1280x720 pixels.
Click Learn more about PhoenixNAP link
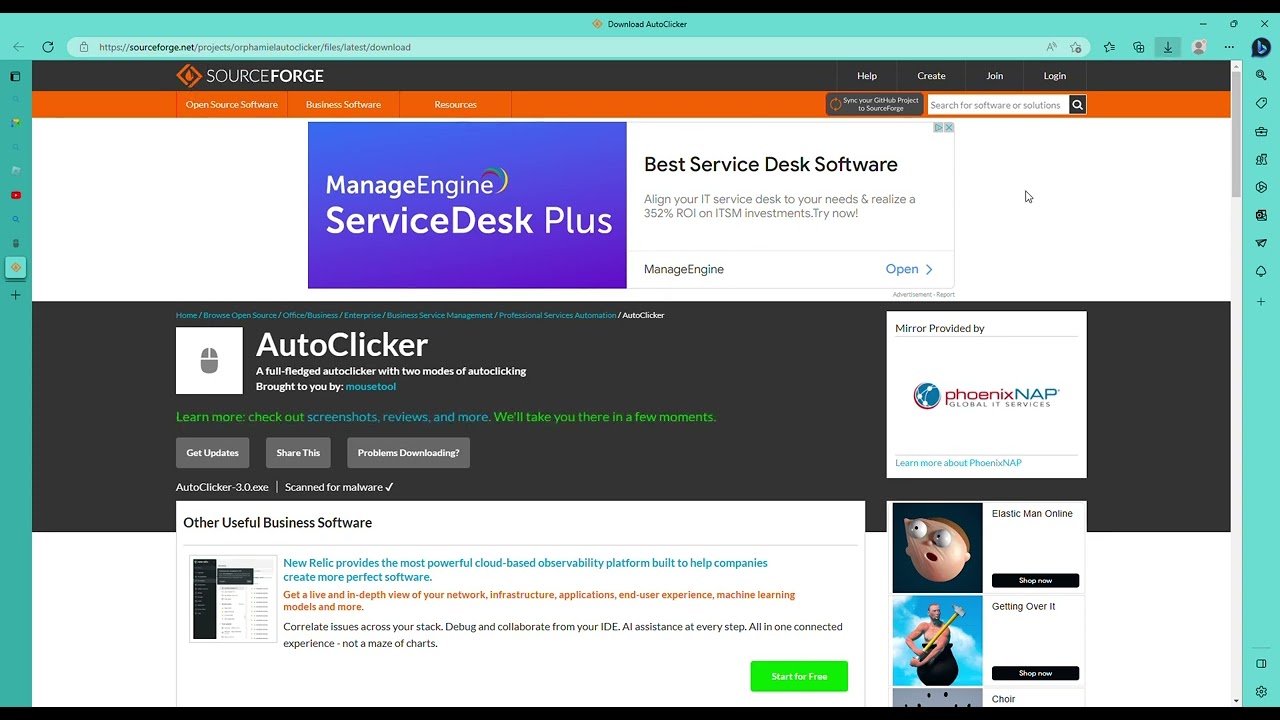[x=958, y=463]
